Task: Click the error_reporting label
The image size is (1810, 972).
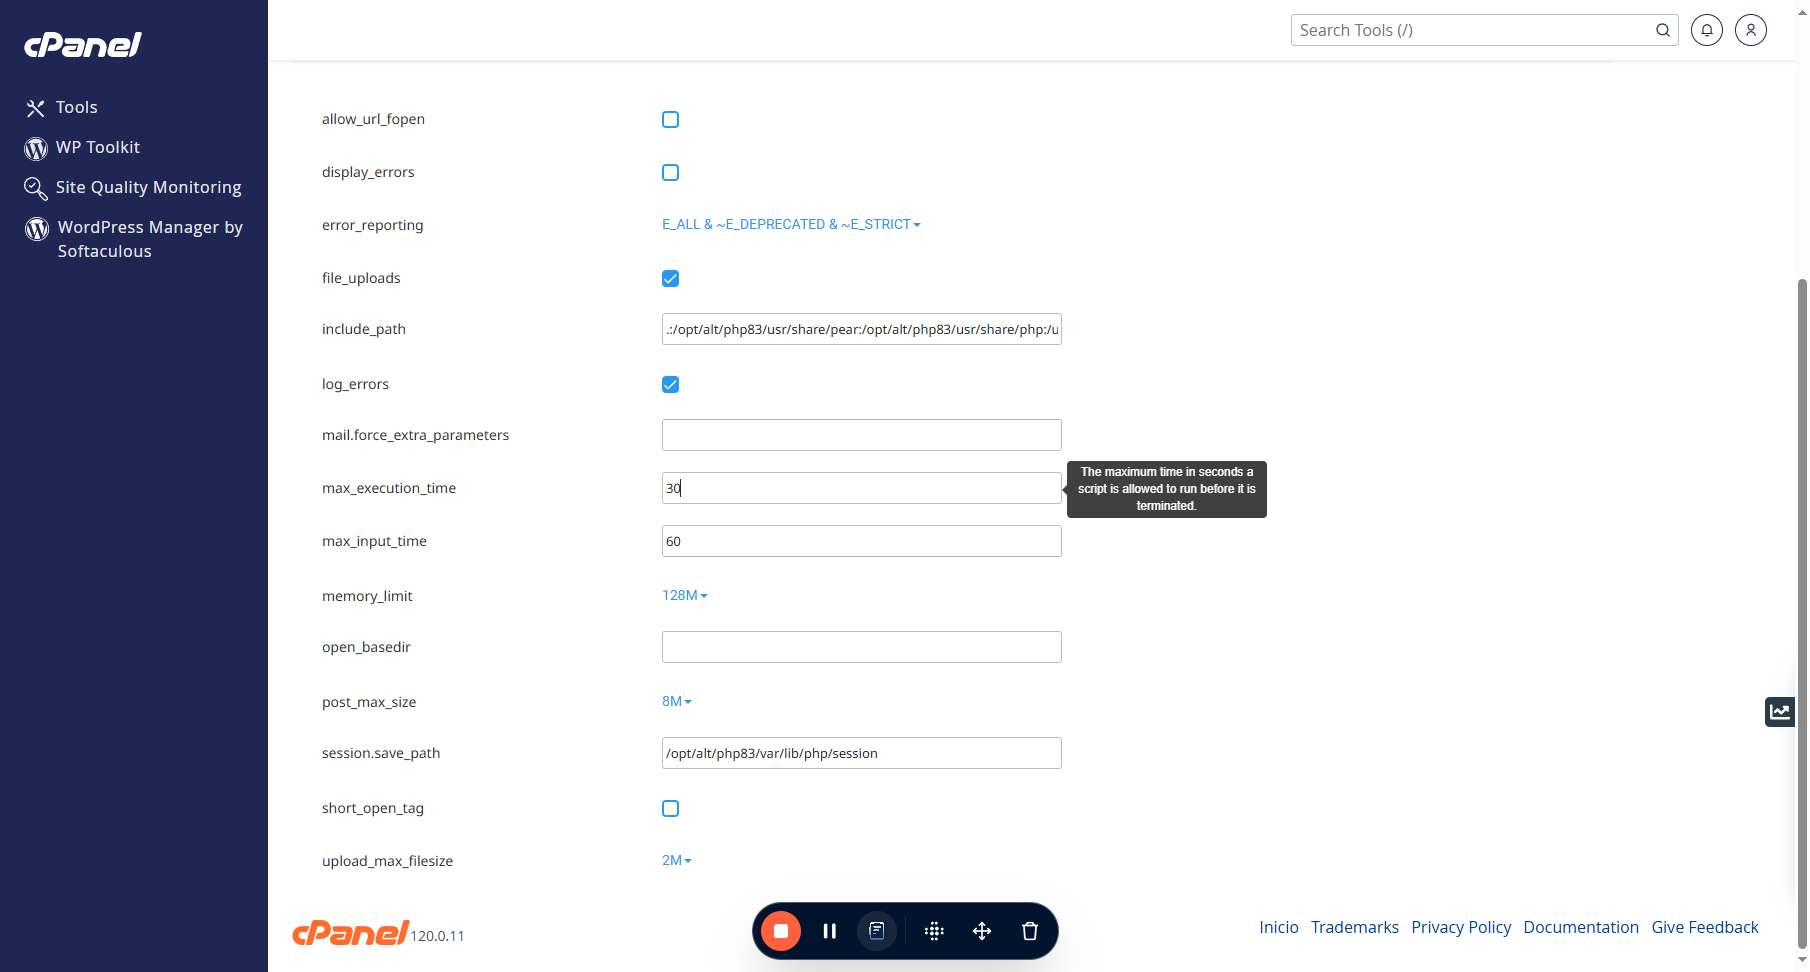Action: point(373,225)
